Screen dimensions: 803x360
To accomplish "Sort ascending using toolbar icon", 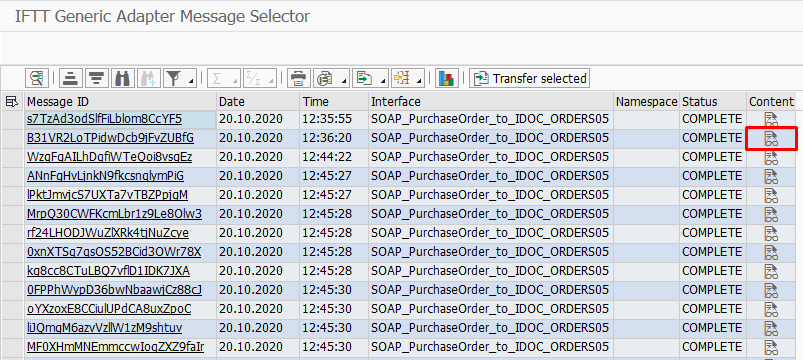I will click(x=71, y=78).
